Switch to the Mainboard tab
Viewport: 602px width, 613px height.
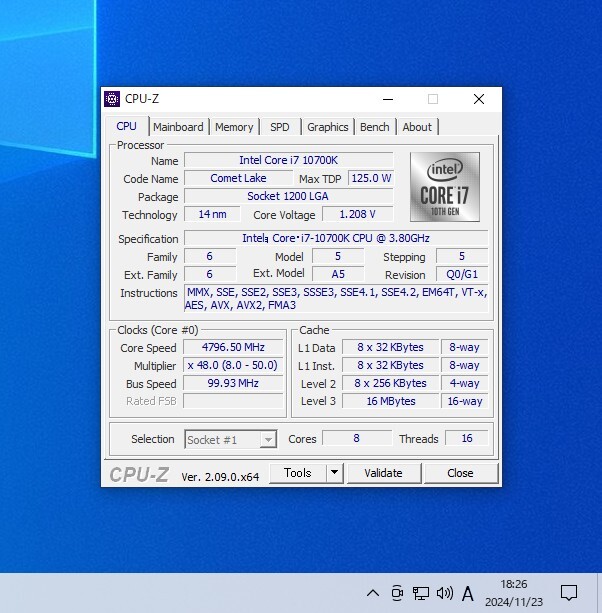click(178, 127)
